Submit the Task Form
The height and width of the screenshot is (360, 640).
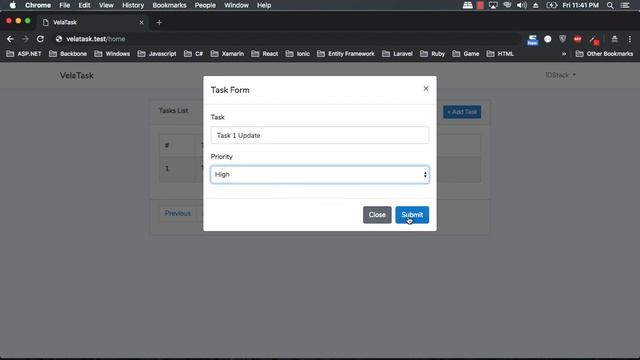(412, 215)
